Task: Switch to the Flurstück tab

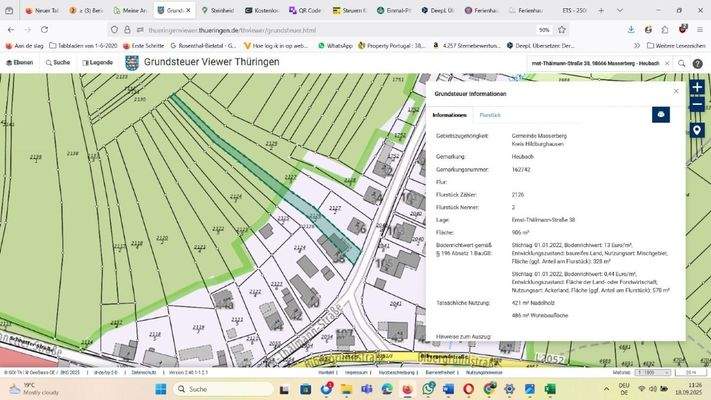Action: 490,116
